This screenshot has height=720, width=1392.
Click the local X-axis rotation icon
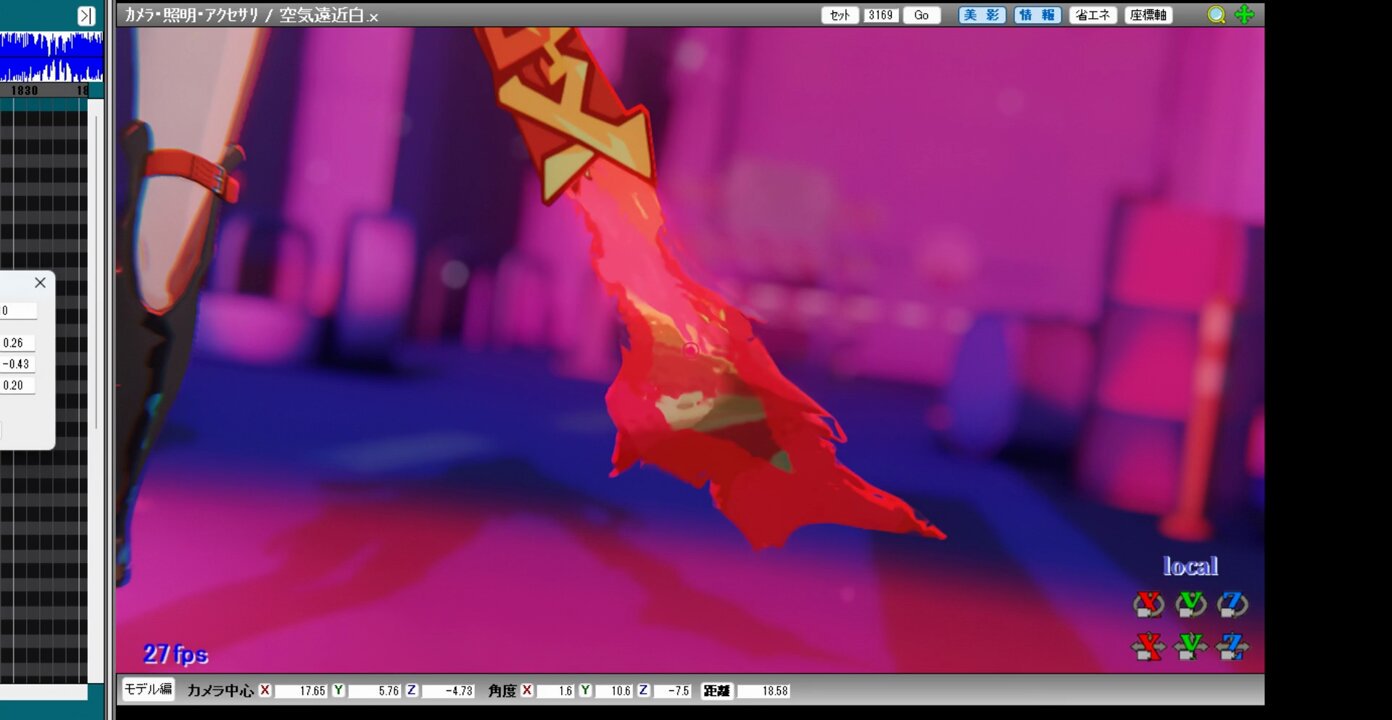pos(1149,605)
